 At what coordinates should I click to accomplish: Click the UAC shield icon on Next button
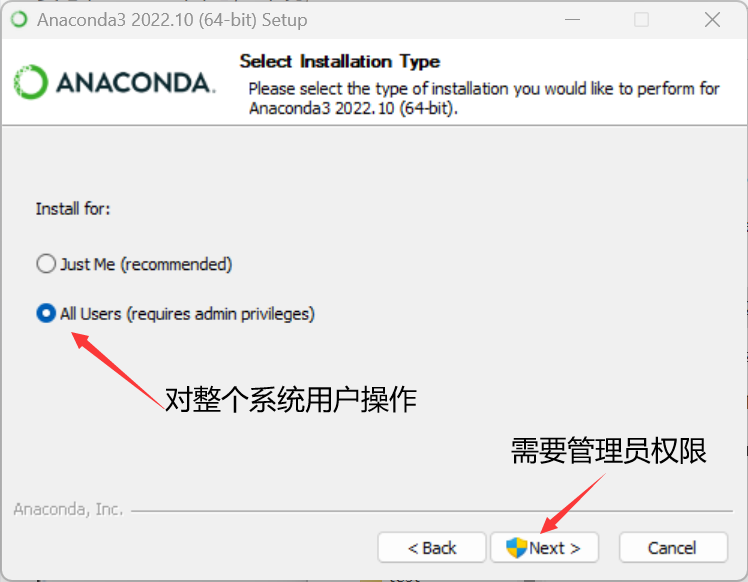(516, 548)
